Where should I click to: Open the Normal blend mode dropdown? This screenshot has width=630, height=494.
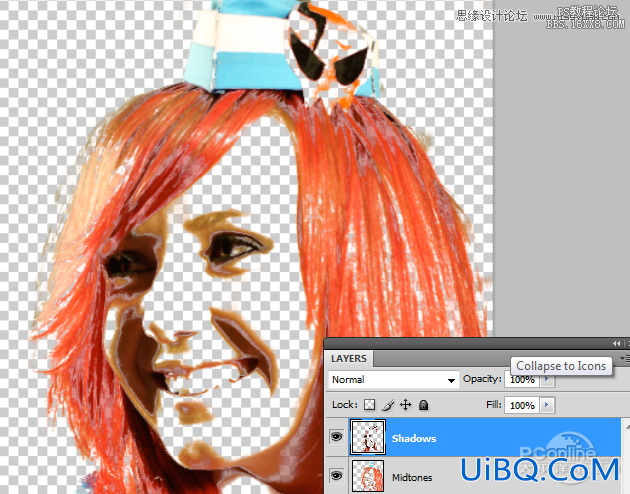(393, 380)
